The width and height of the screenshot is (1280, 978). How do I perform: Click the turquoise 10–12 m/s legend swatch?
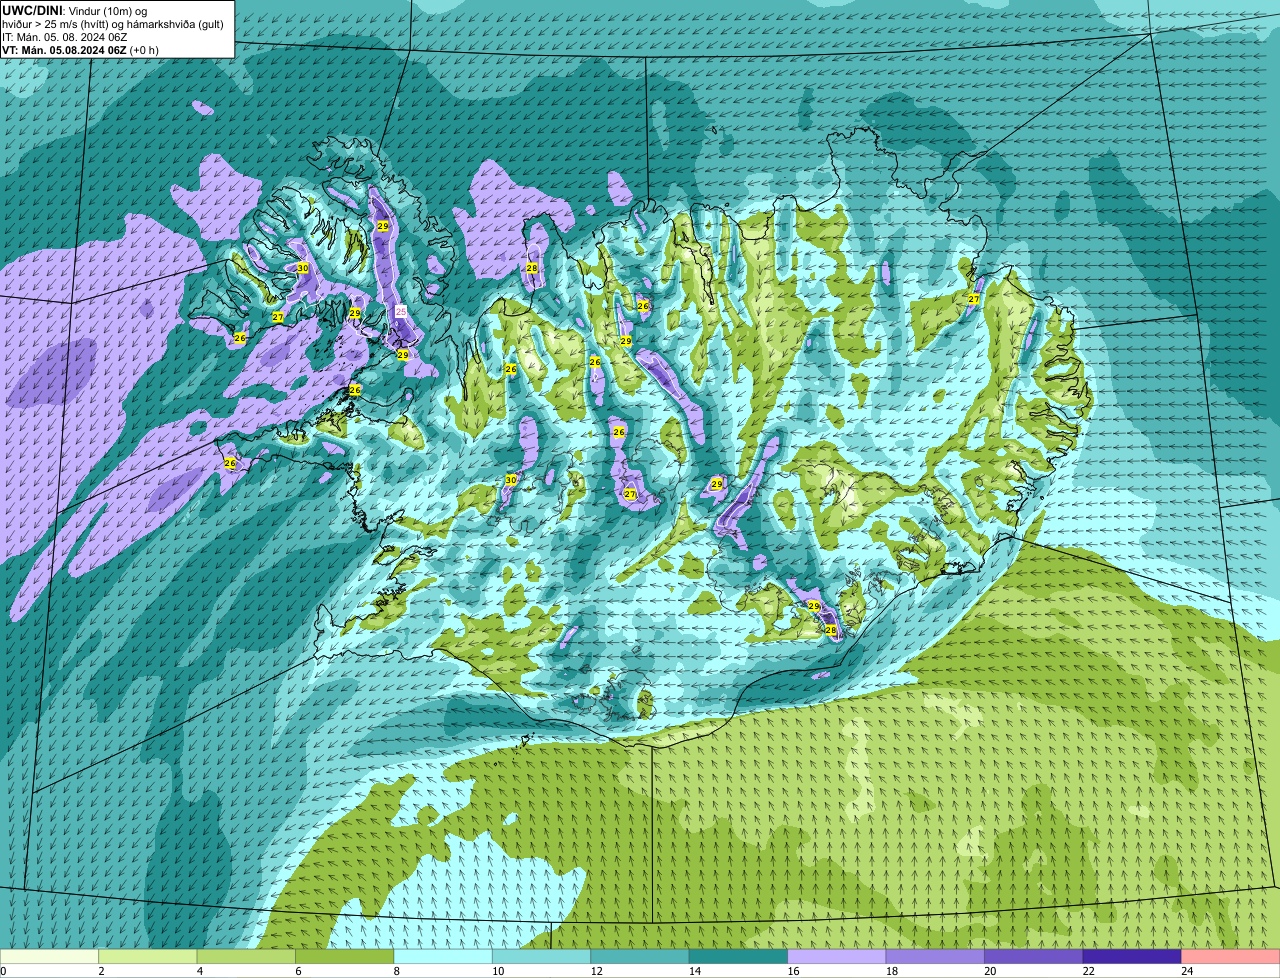coord(542,957)
